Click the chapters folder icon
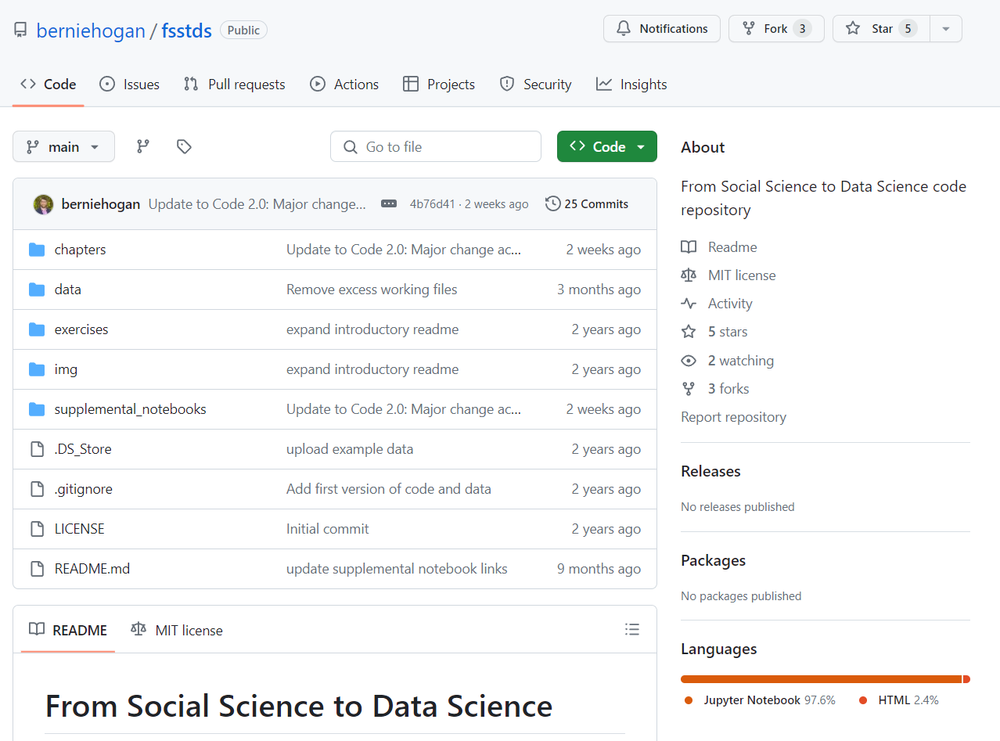Screen dimensions: 1000x741 coord(37,249)
